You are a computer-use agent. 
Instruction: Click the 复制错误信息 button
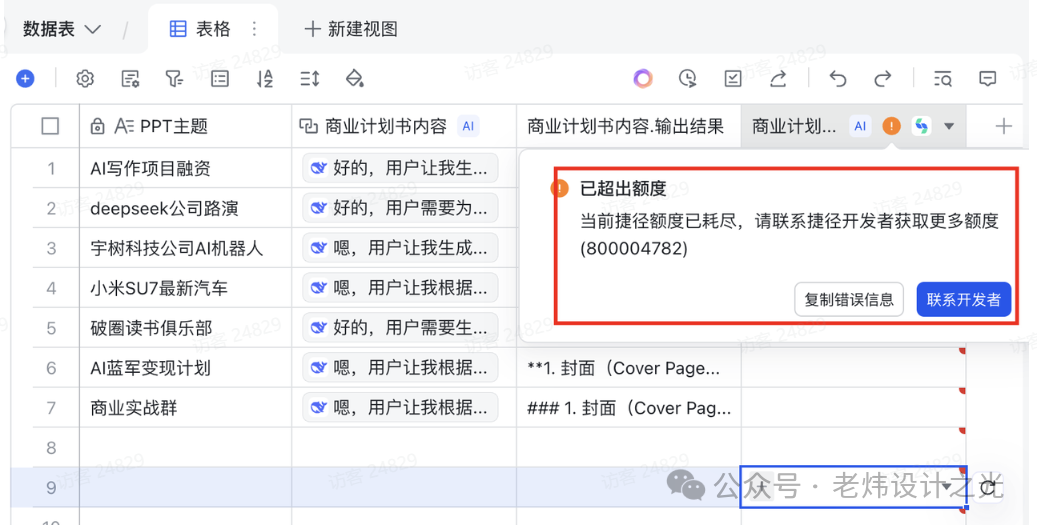pos(849,300)
